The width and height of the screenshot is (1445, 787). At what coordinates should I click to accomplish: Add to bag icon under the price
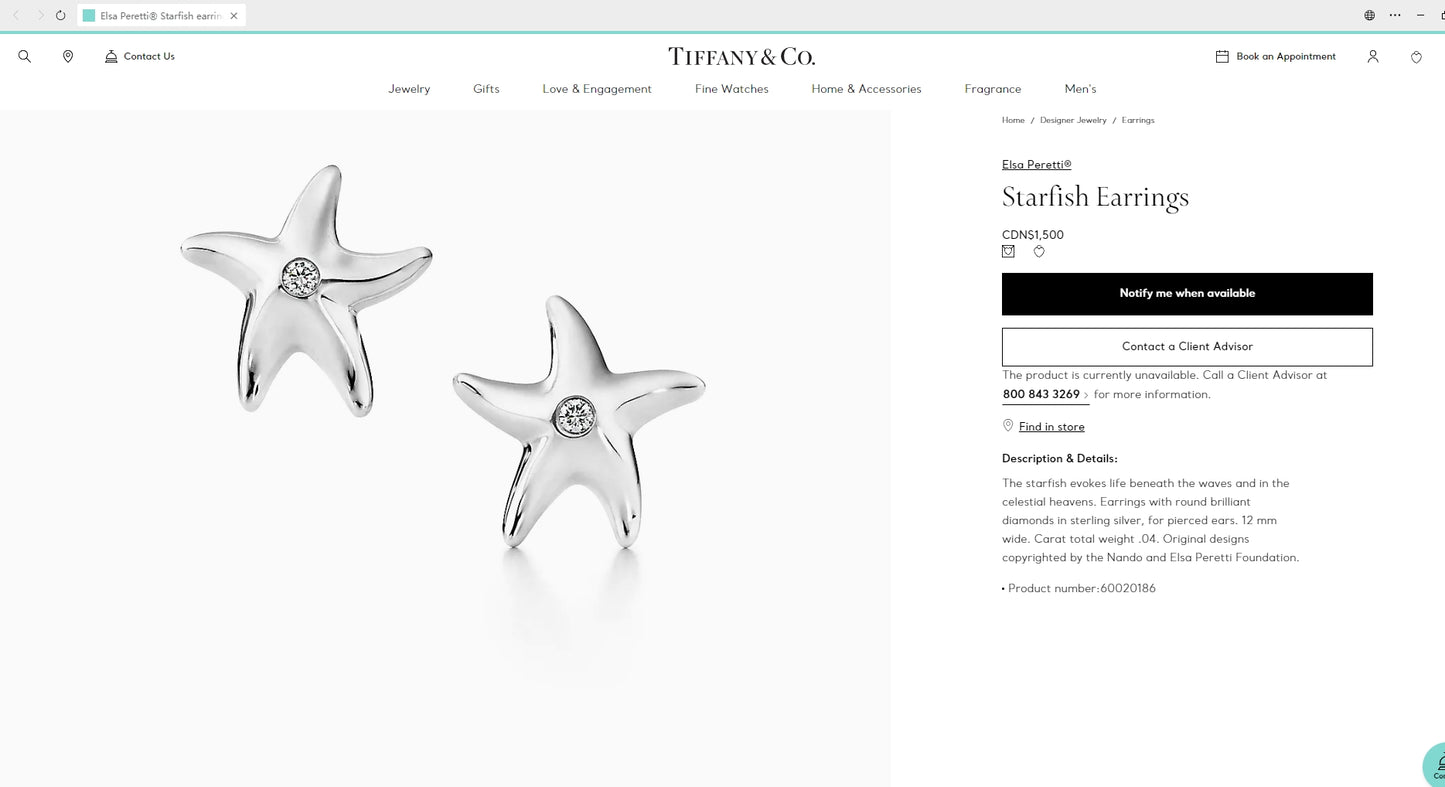coord(1008,252)
